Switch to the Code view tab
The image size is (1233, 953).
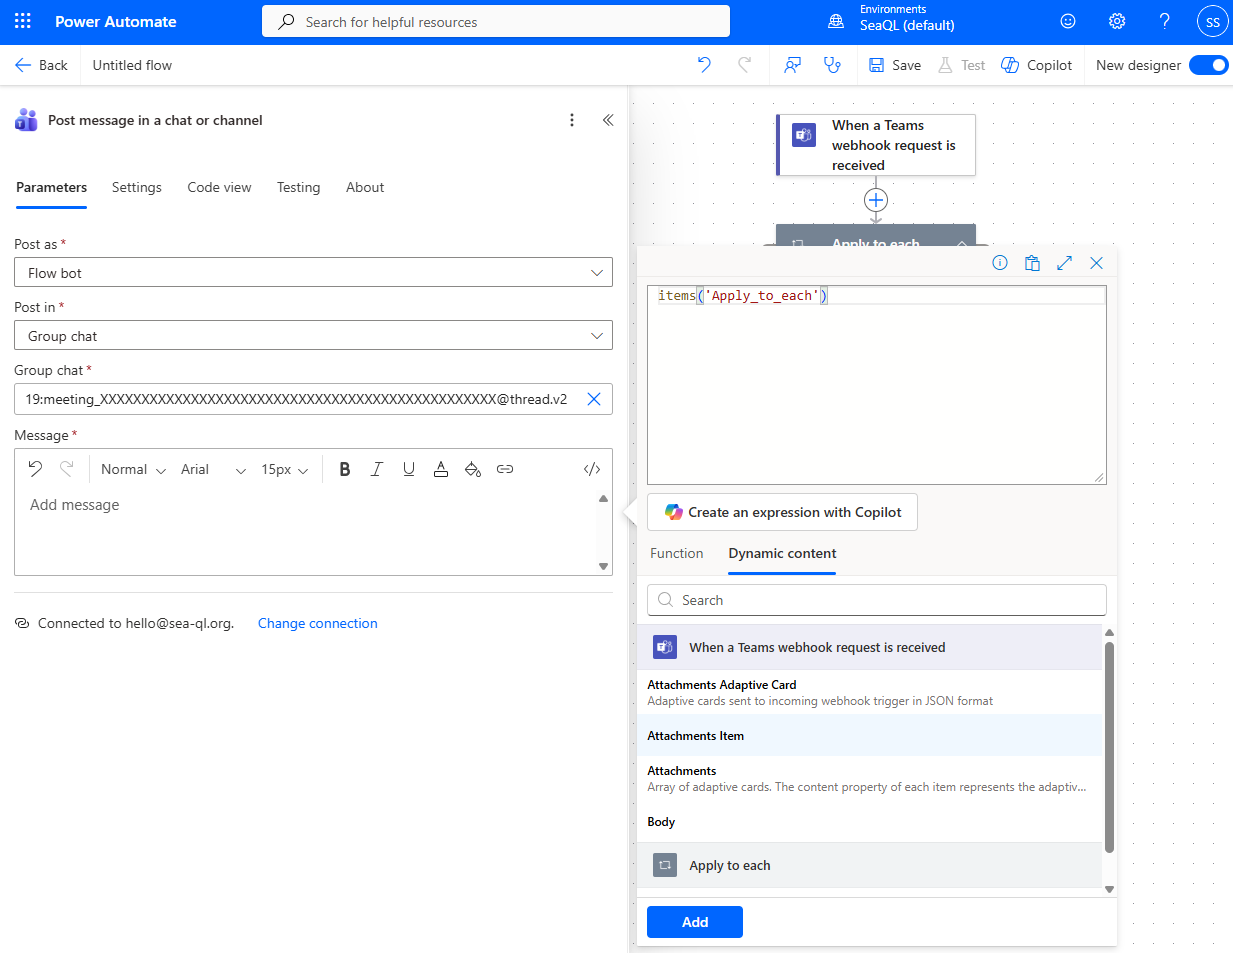(219, 187)
